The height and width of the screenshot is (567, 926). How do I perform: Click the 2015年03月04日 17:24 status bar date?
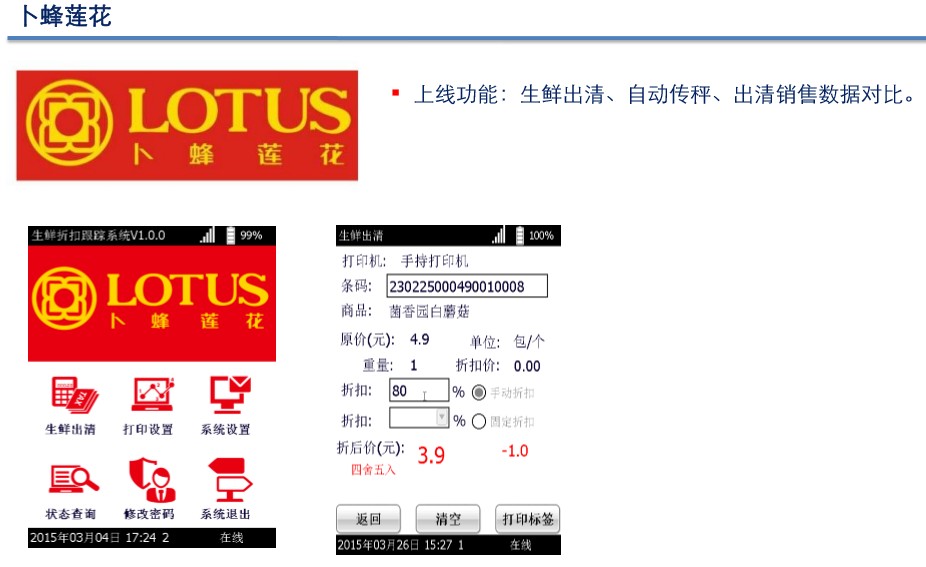tap(93, 537)
